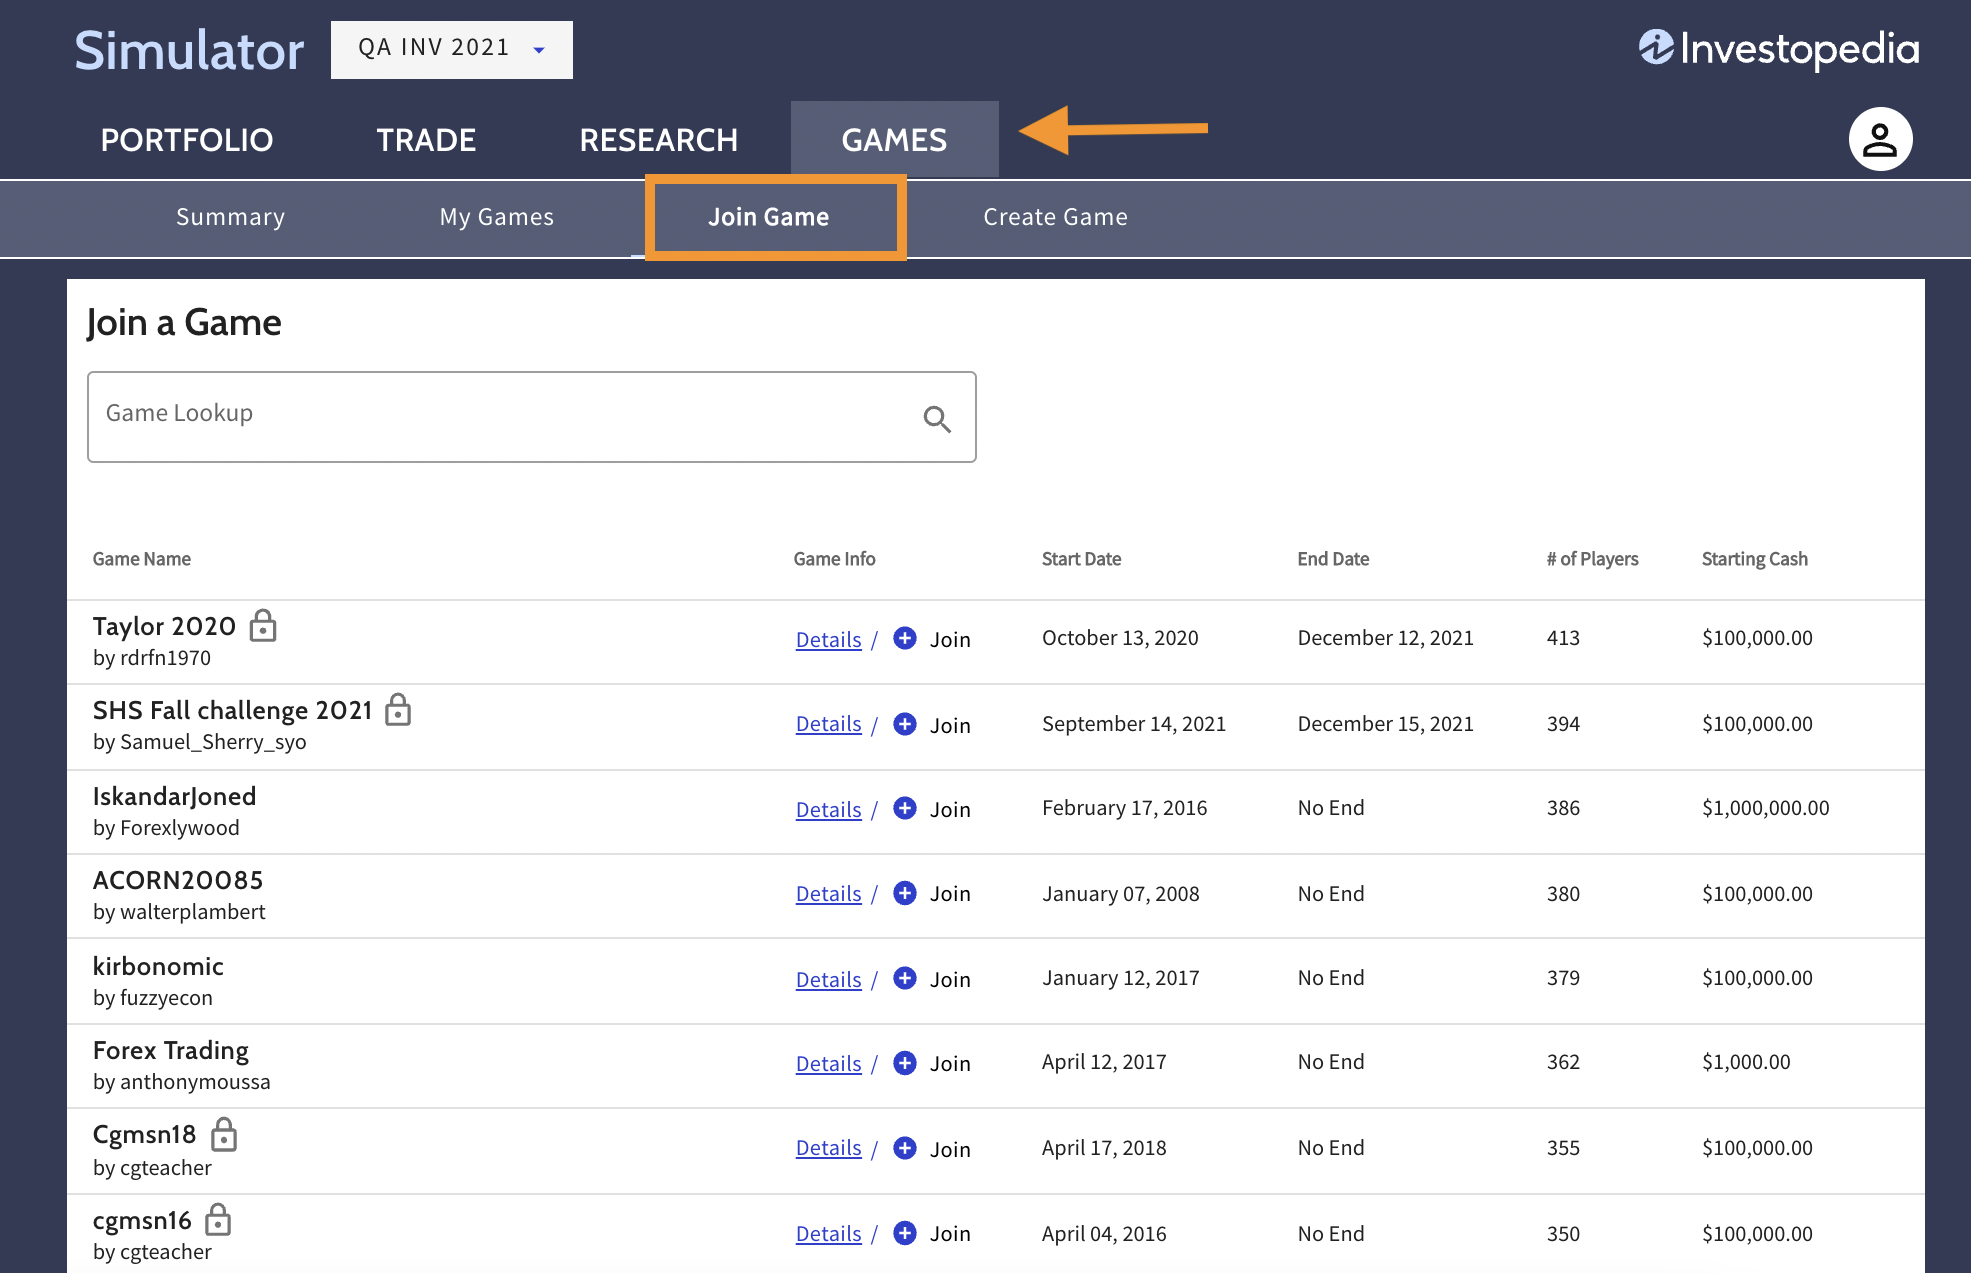Go to the Create Game sub-tab
Image resolution: width=1971 pixels, height=1273 pixels.
tap(1055, 217)
